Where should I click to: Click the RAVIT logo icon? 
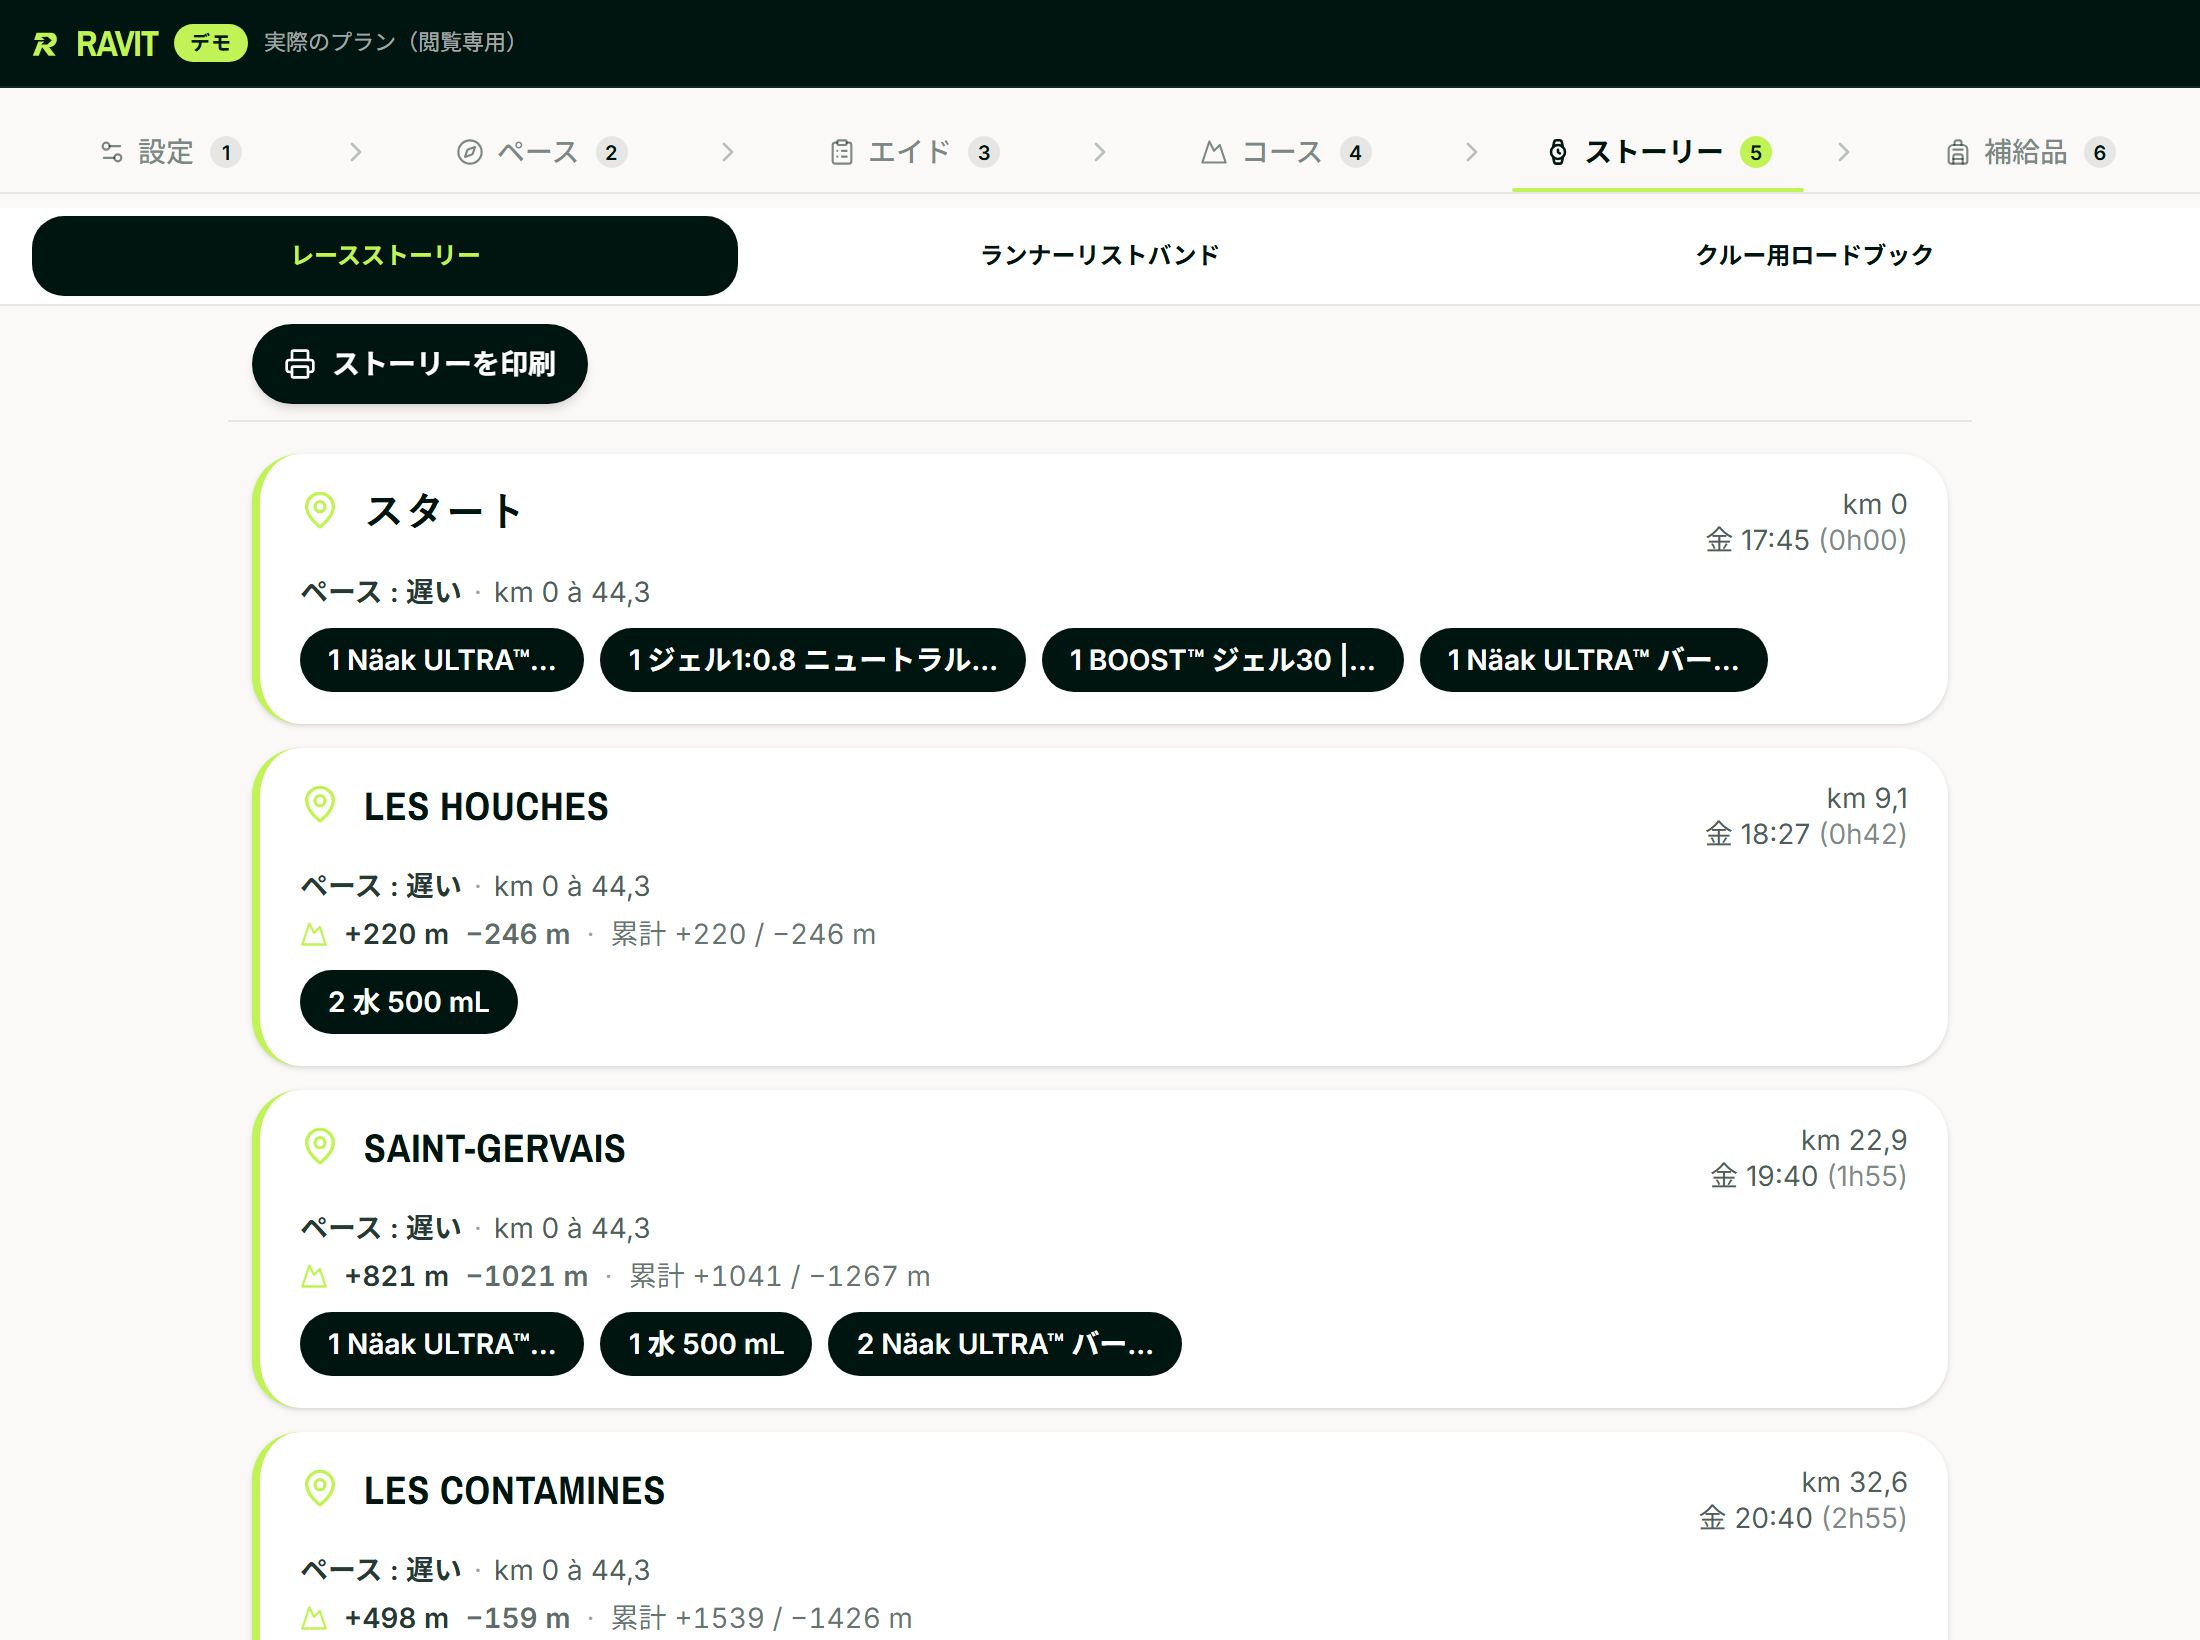pyautogui.click(x=45, y=44)
